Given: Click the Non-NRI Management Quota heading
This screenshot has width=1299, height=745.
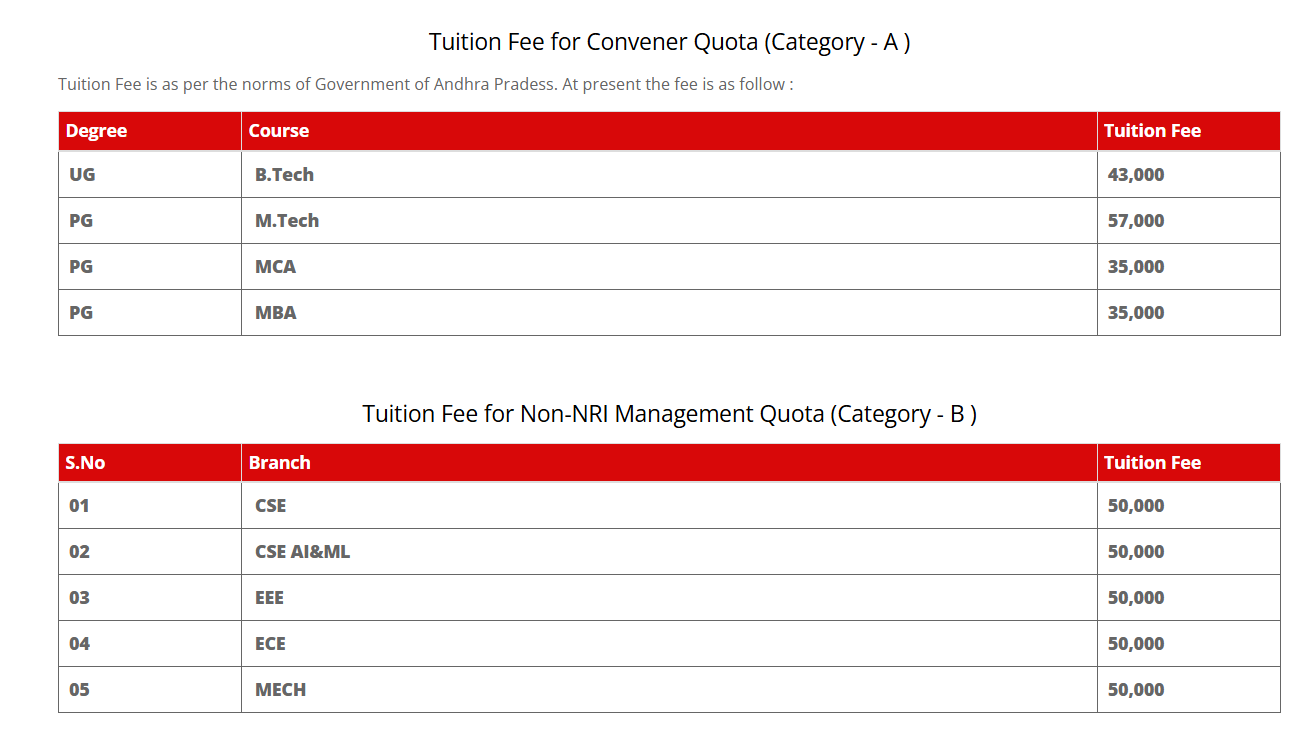Looking at the screenshot, I should tap(669, 414).
